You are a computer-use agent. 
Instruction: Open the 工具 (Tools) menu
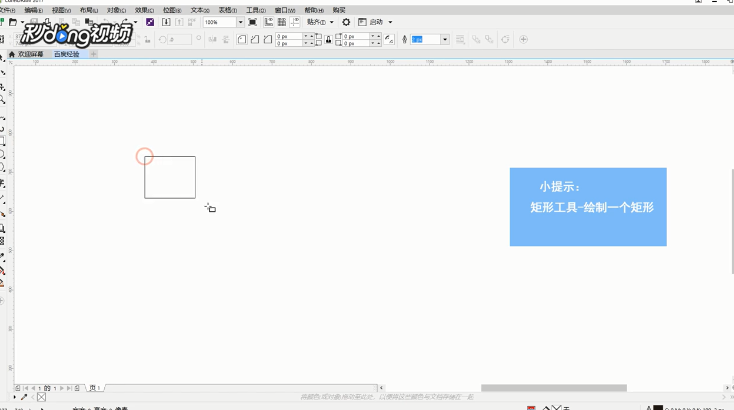256,10
